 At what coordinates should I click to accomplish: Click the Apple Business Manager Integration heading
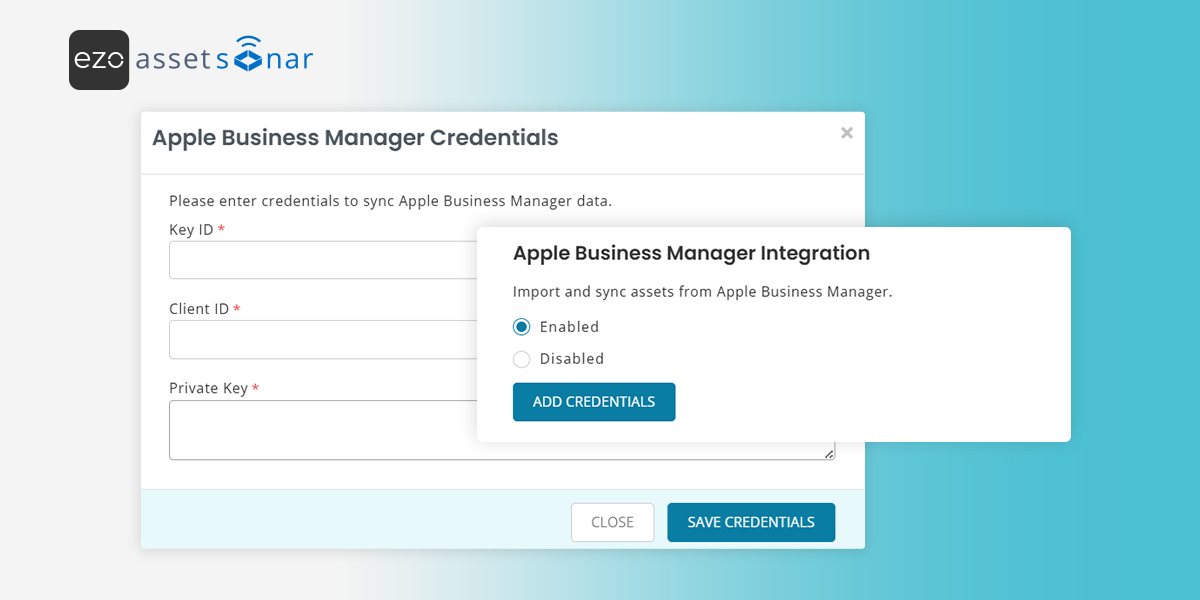pyautogui.click(x=691, y=253)
